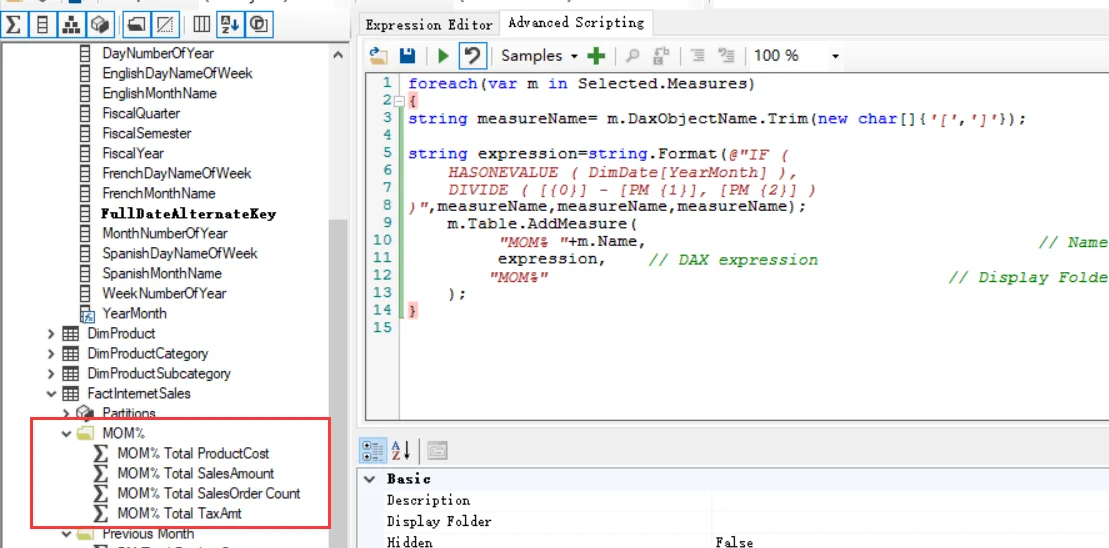Click the DayNumberOfYear column icon
Screen dimensions: 1109x548
[x=86, y=53]
